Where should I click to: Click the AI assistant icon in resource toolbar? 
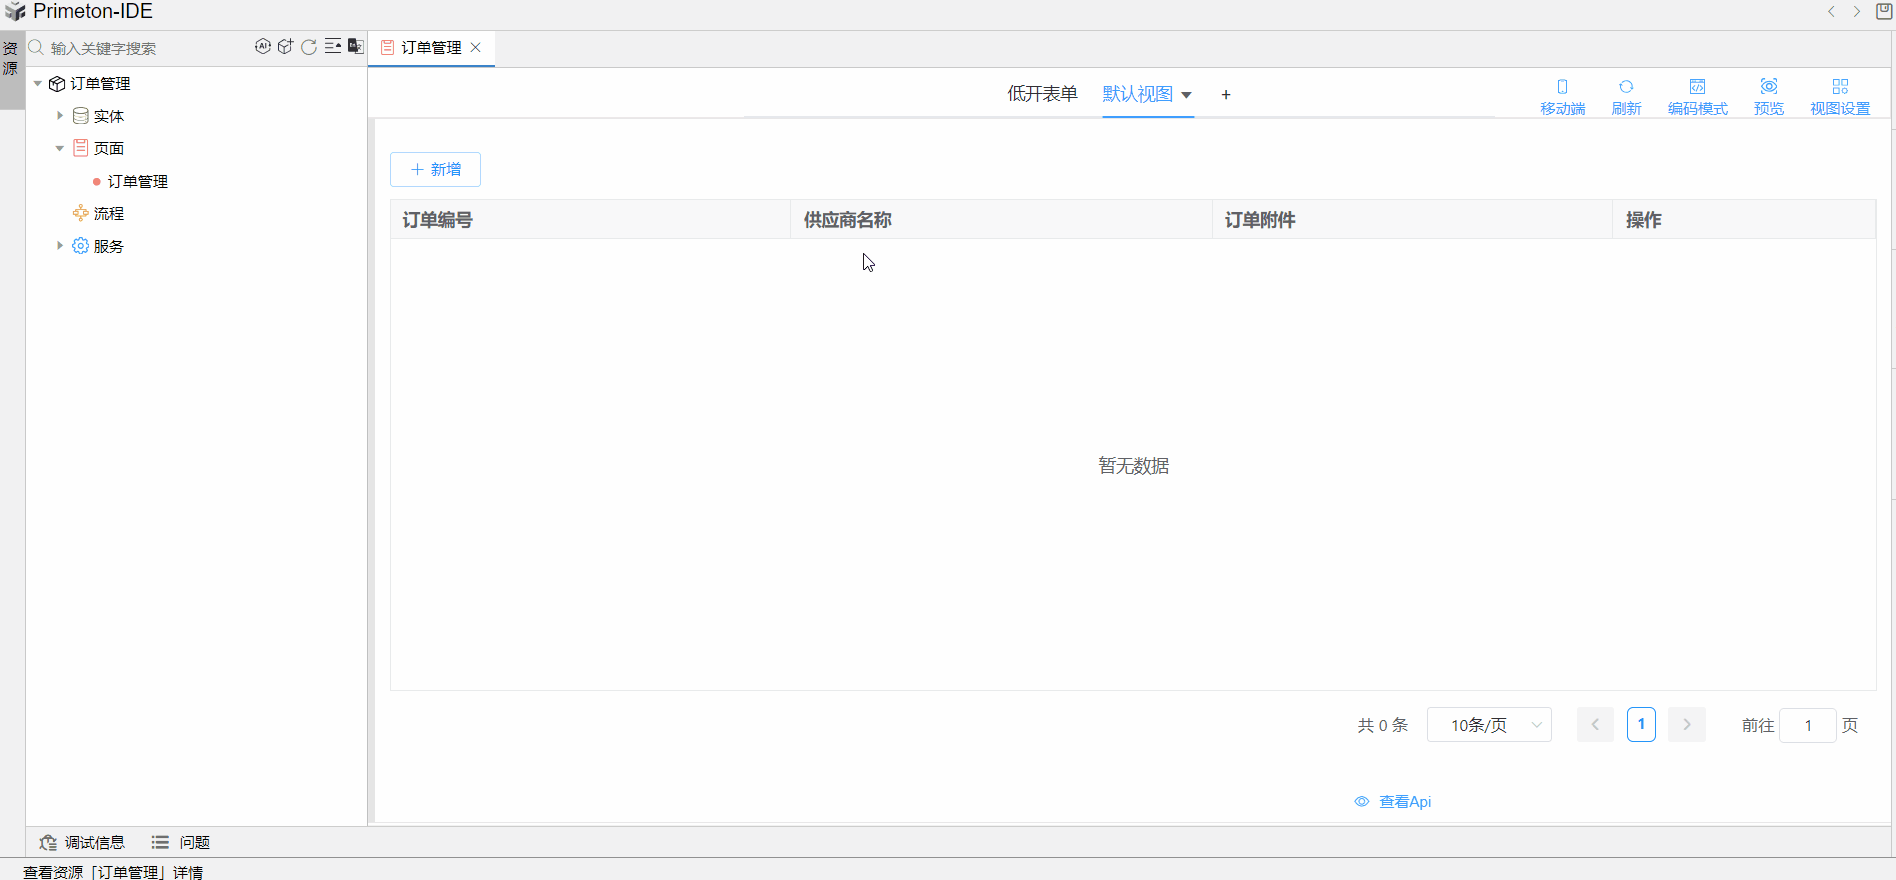(x=262, y=46)
